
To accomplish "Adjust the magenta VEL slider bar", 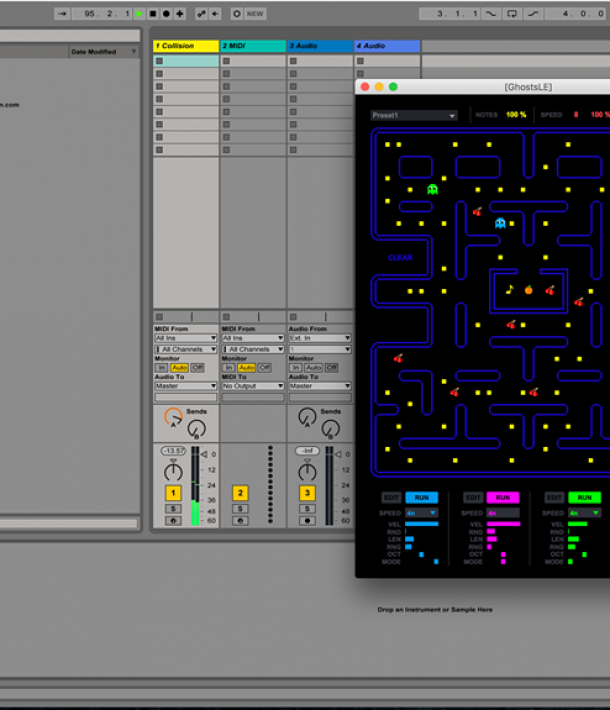I will (x=503, y=524).
